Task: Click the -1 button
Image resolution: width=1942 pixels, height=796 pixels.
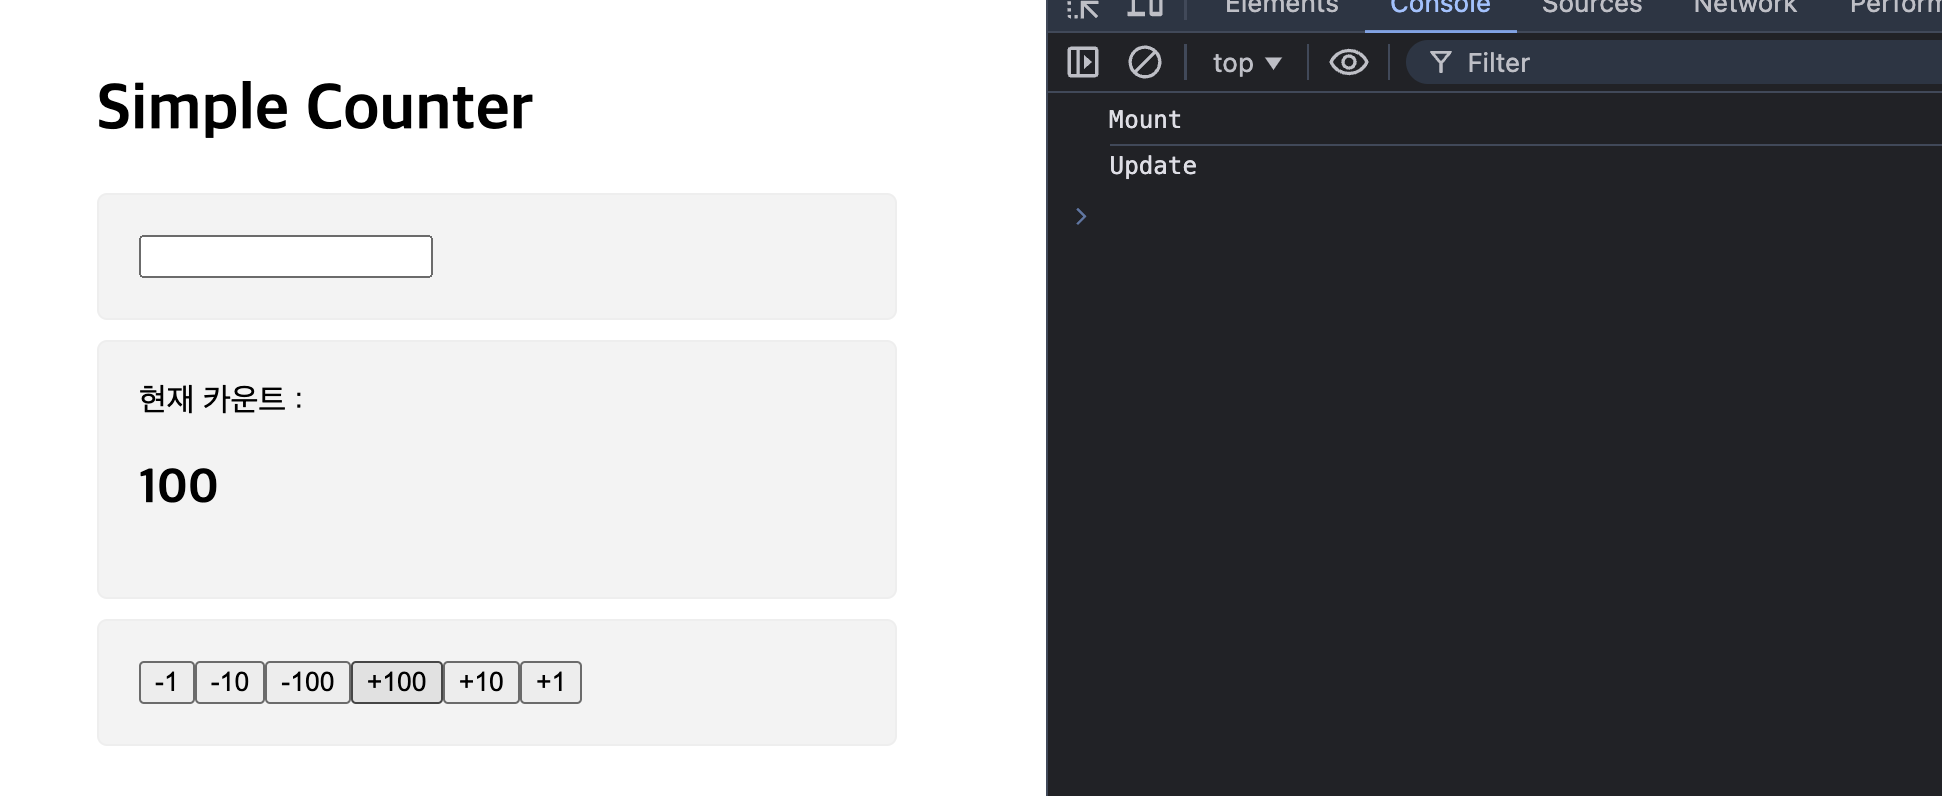Action: [166, 682]
